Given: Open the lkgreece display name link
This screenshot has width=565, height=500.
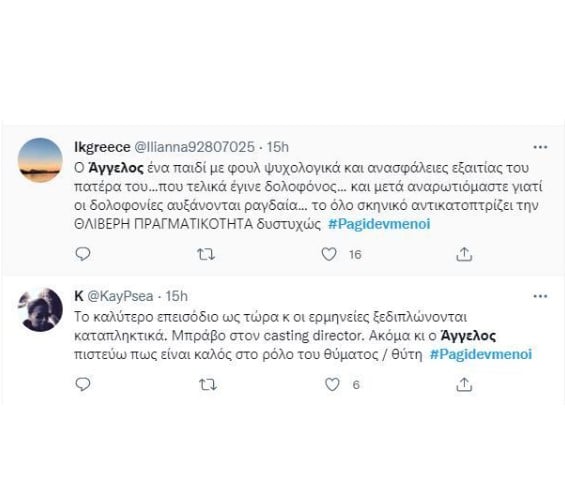Looking at the screenshot, I should [x=102, y=147].
